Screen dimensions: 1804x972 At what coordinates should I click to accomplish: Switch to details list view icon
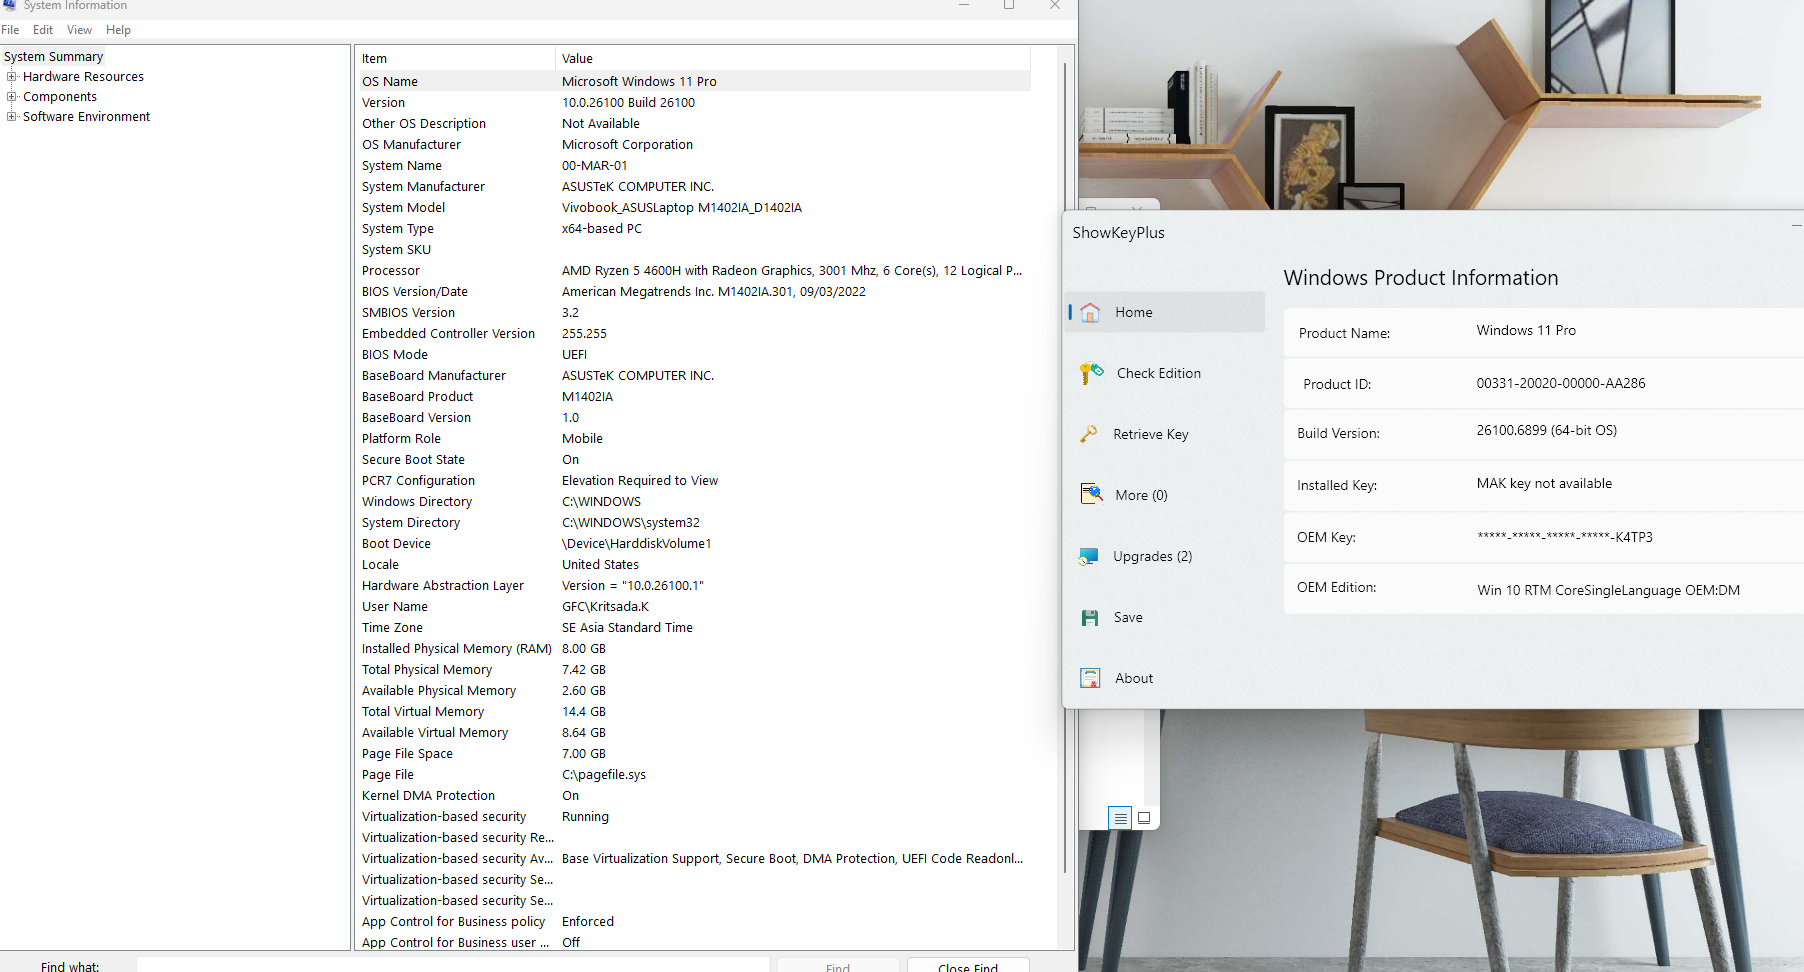click(x=1120, y=818)
